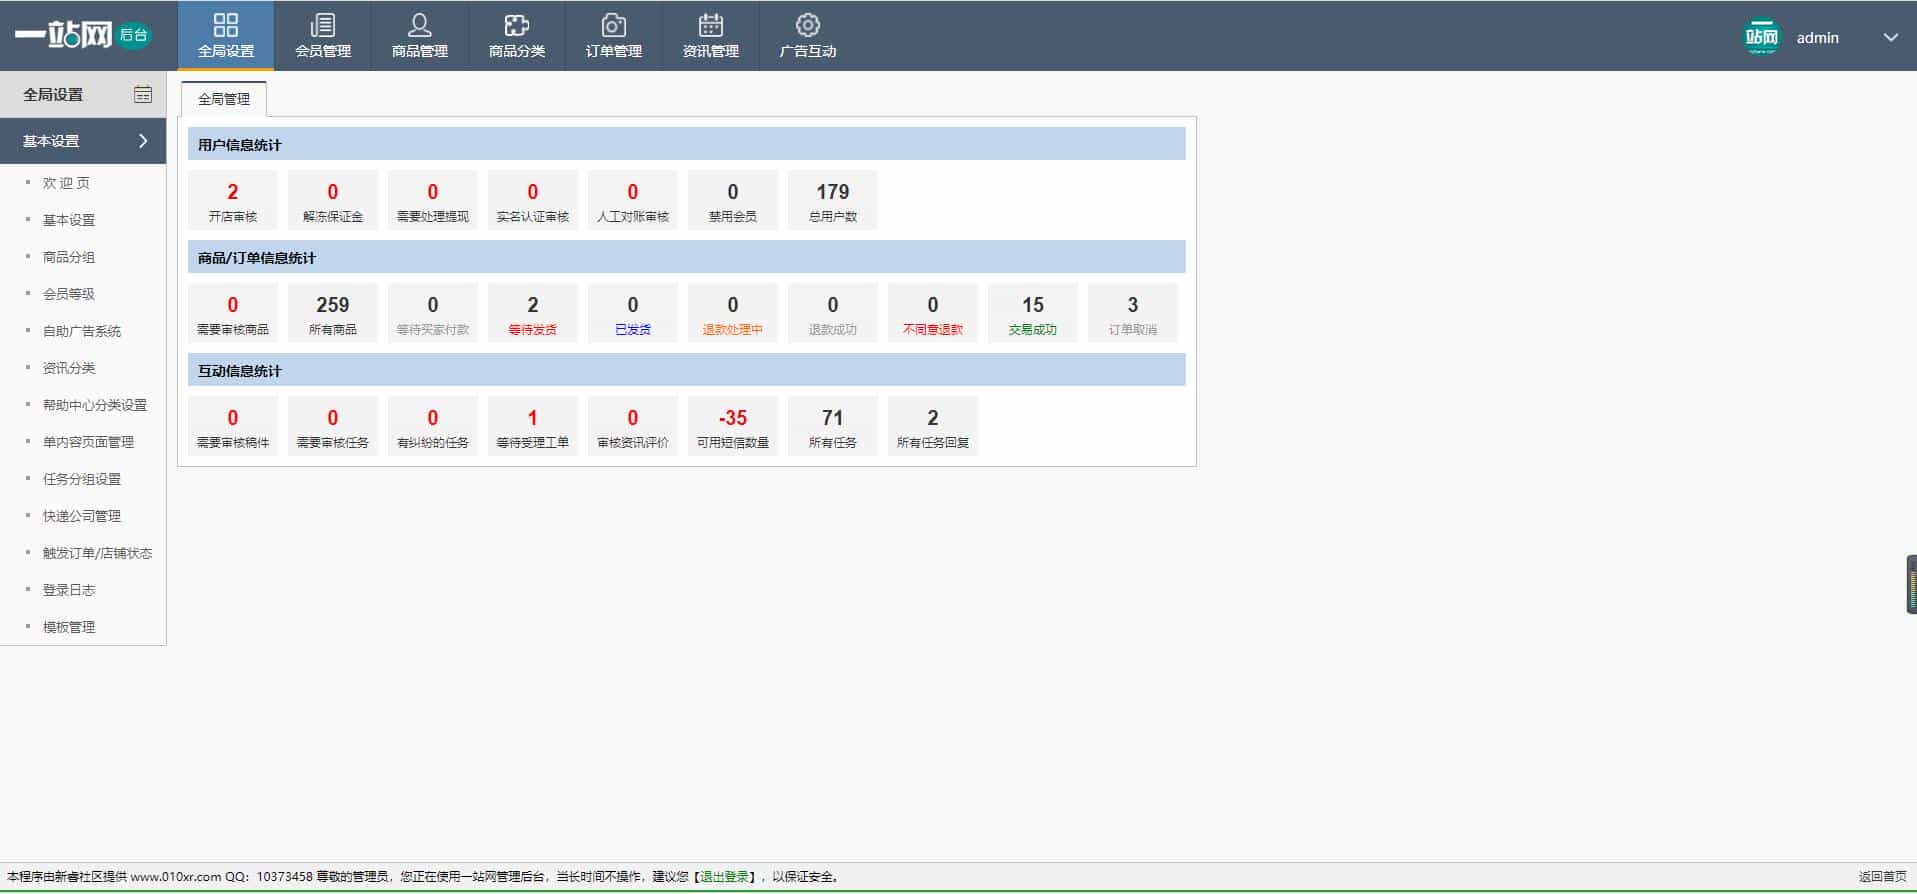Click the 退出登录 link in footer
The height and width of the screenshot is (894, 1917).
(725, 877)
